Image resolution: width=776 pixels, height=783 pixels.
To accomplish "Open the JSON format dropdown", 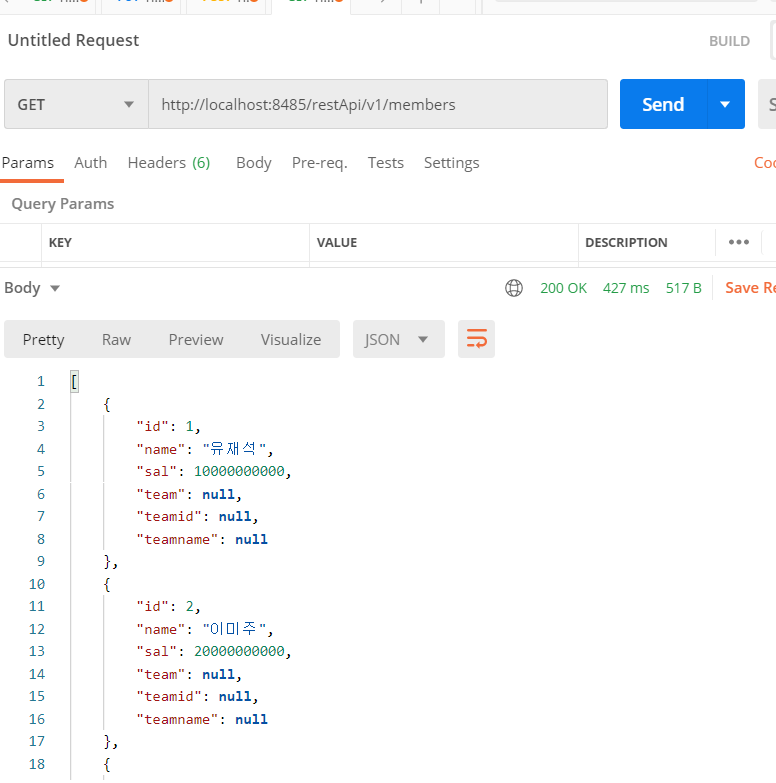I will (398, 340).
